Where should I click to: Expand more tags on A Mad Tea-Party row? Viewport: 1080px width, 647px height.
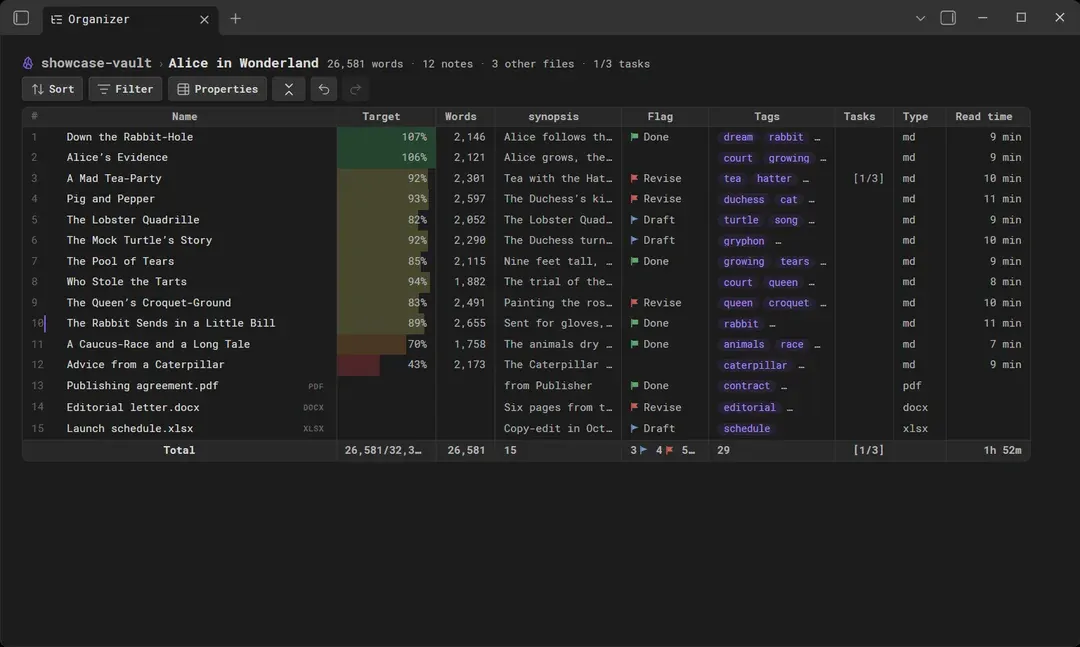[806, 180]
